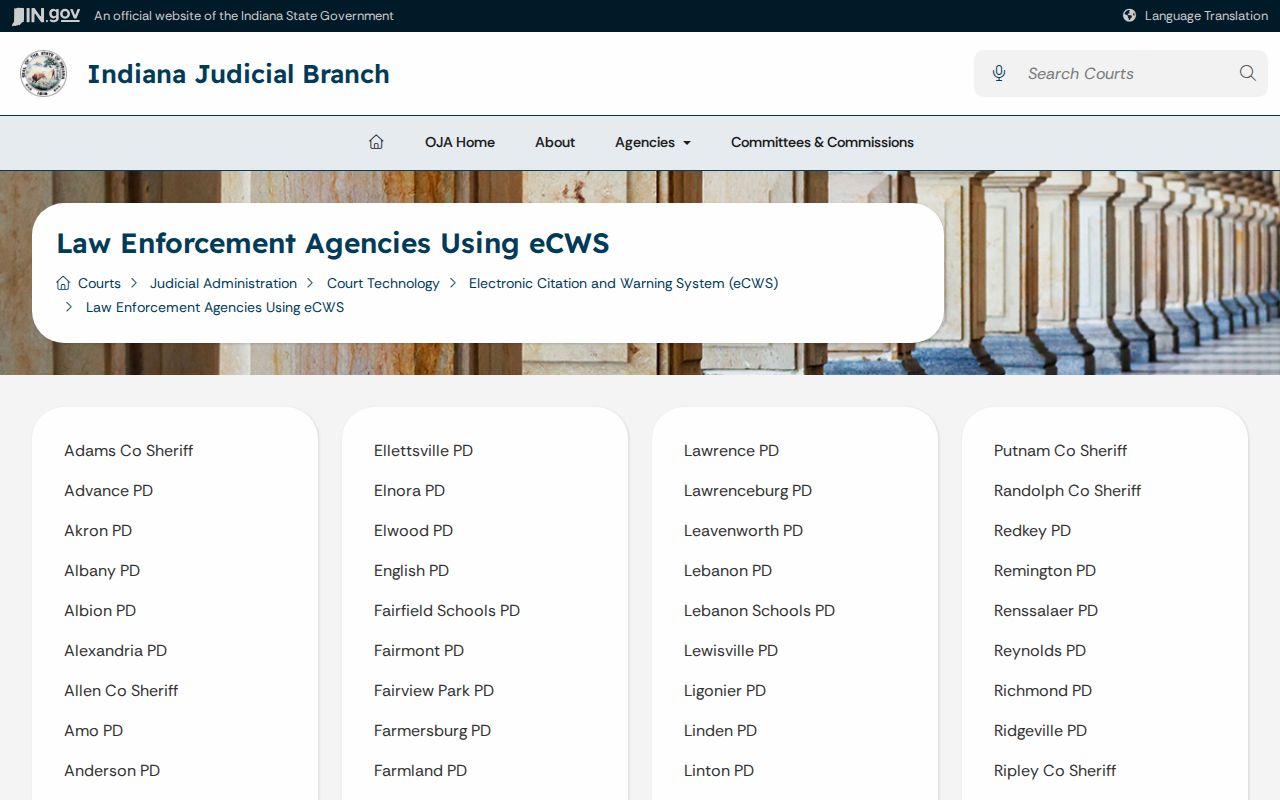Expand the Agencies dropdown menu
Screen dimensions: 1280x800
point(653,142)
